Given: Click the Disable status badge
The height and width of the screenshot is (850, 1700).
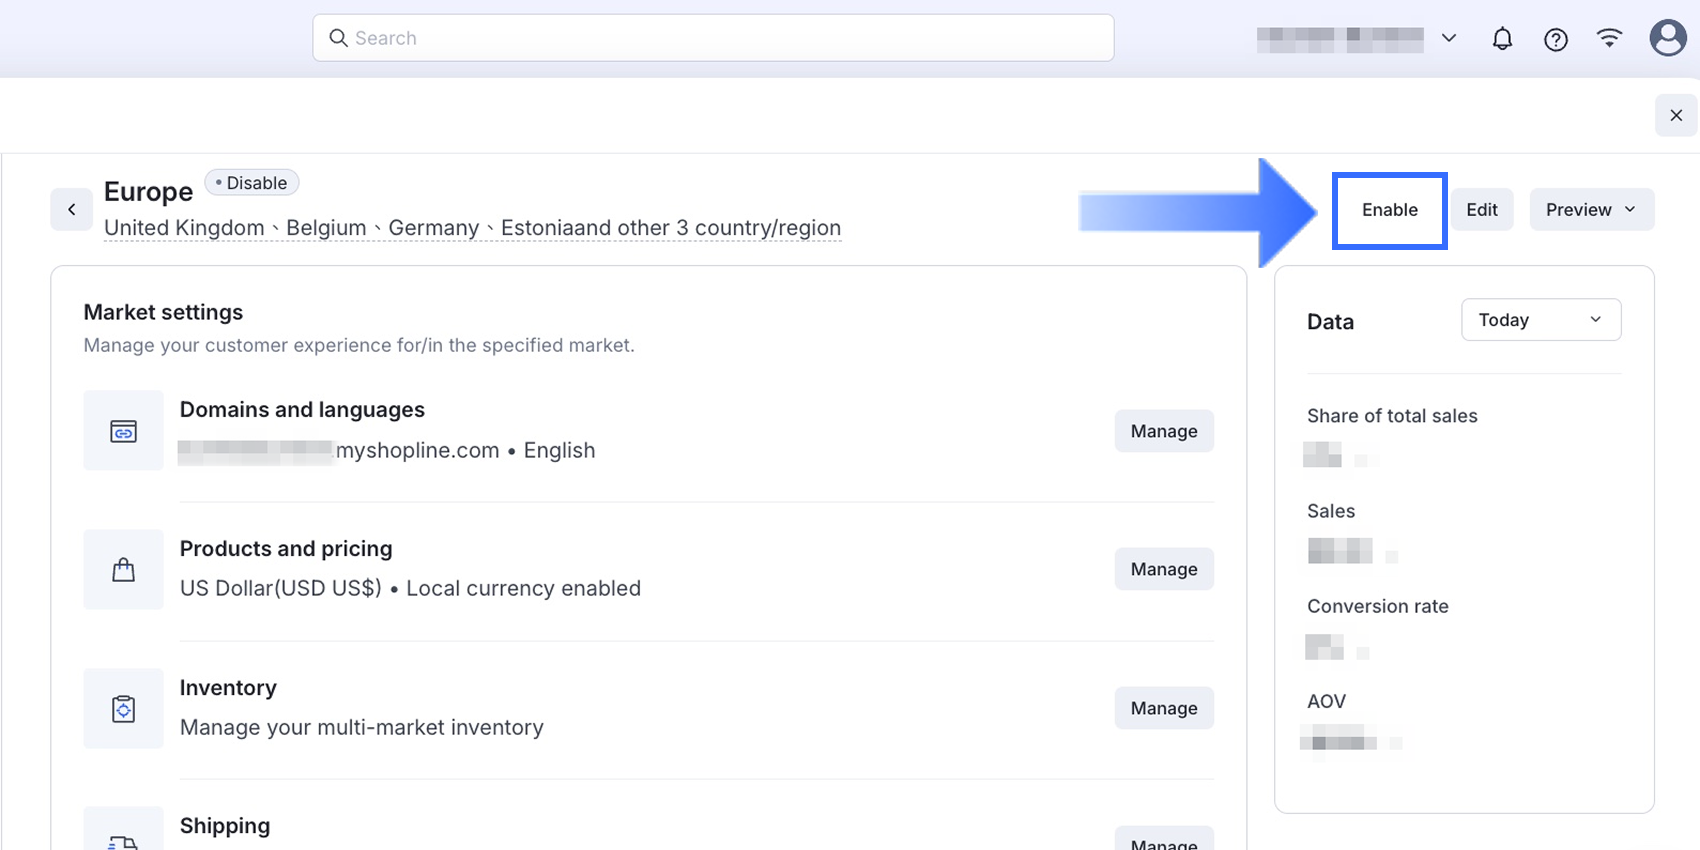Looking at the screenshot, I should [x=252, y=183].
